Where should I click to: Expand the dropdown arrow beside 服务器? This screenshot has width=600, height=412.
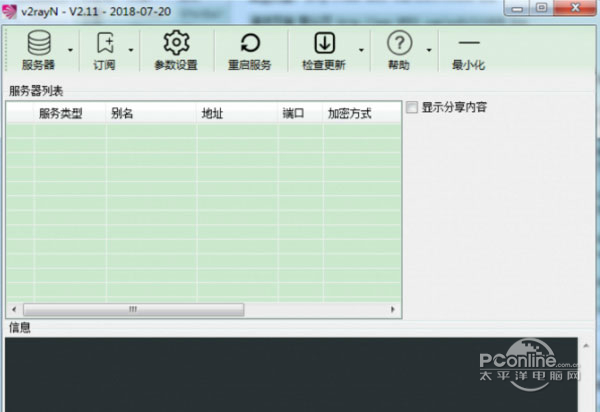70,50
